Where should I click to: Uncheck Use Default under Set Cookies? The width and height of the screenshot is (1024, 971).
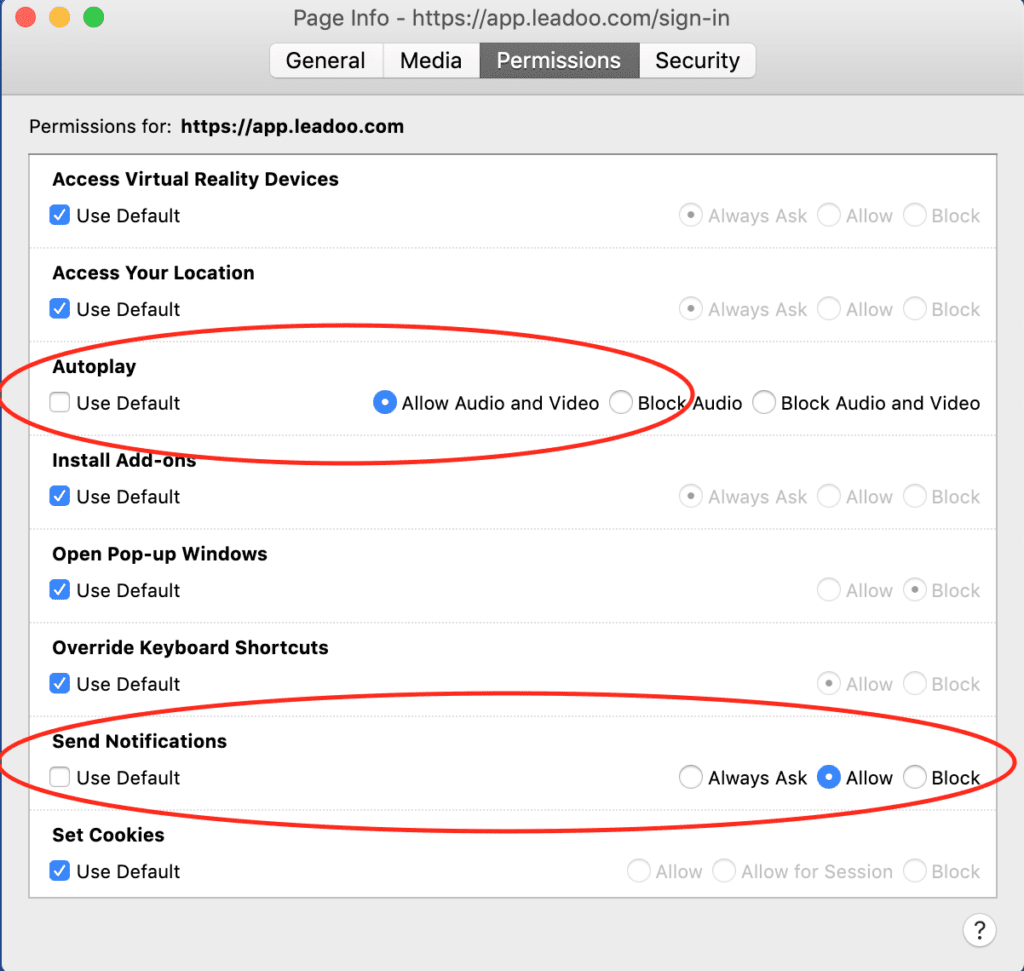(x=60, y=871)
